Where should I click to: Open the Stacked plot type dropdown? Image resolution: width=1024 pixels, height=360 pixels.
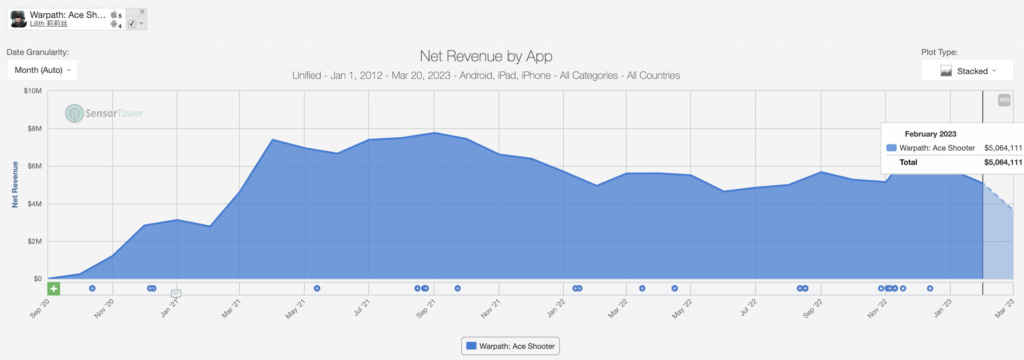pyautogui.click(x=967, y=71)
